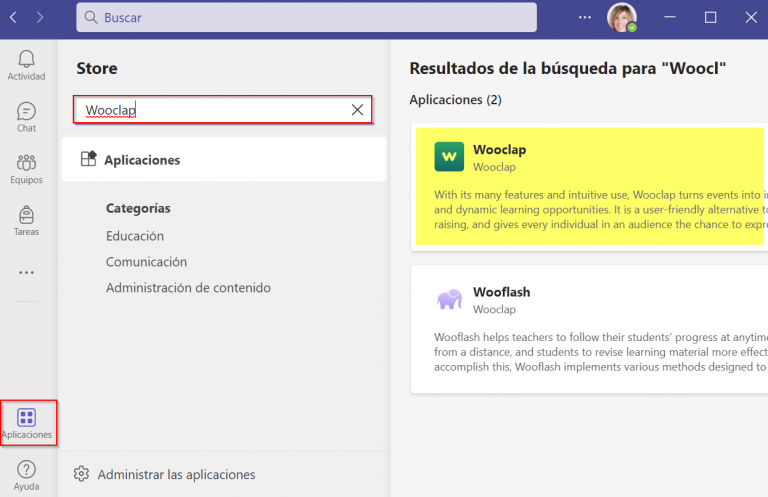
Task: Click the Resultados de la búsqueda heading
Action: pyautogui.click(x=568, y=69)
